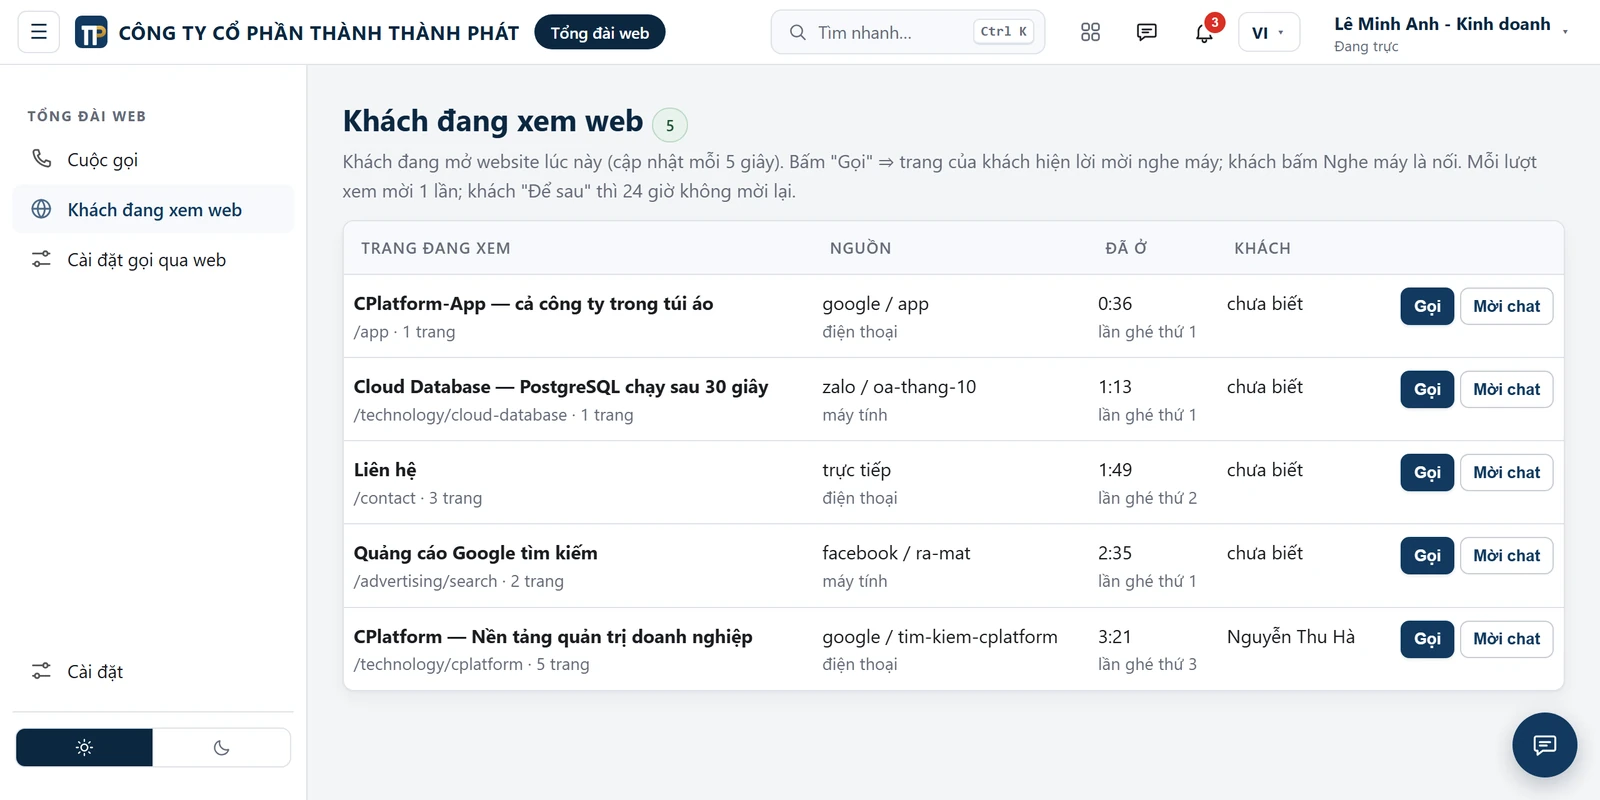Click the ĐÃ Ở column header
This screenshot has width=1600, height=800.
click(1126, 248)
